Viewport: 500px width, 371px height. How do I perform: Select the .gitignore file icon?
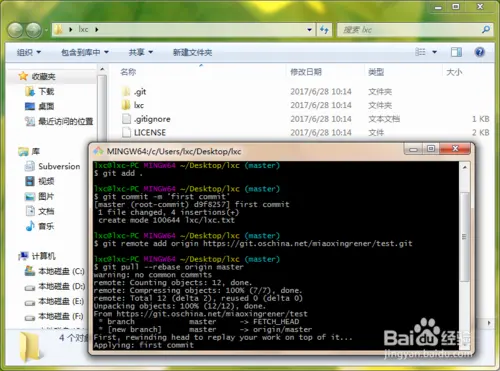(x=127, y=119)
